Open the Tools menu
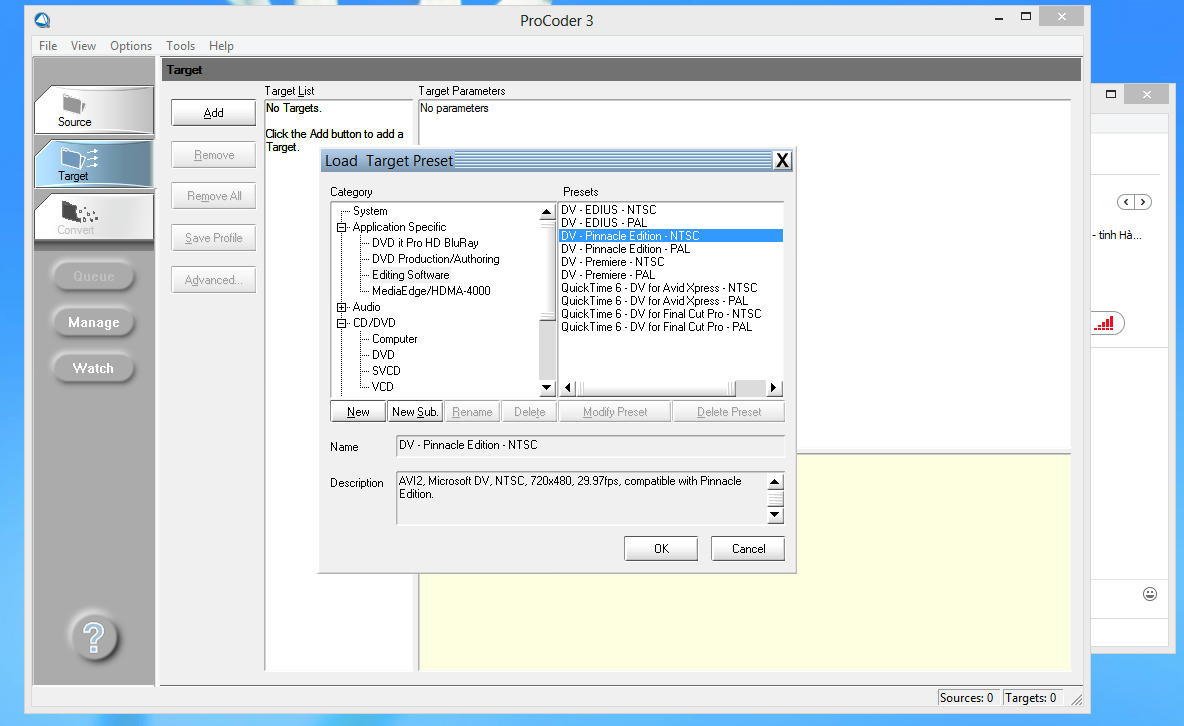 [x=180, y=46]
